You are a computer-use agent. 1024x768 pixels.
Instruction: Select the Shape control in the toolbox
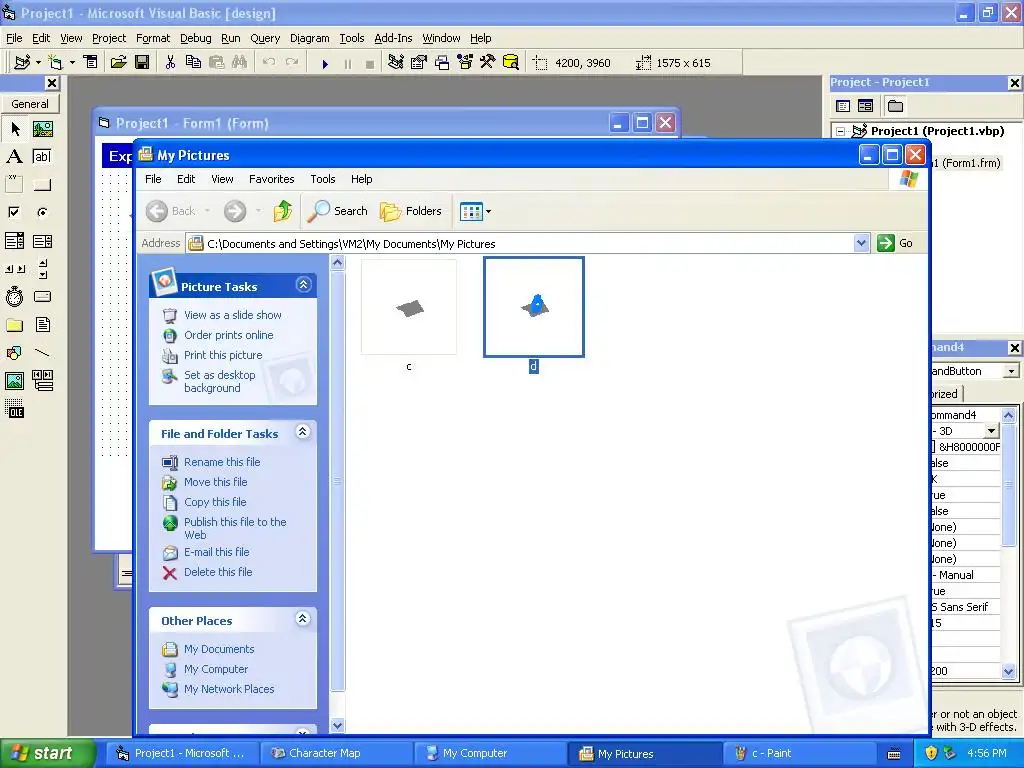14,353
